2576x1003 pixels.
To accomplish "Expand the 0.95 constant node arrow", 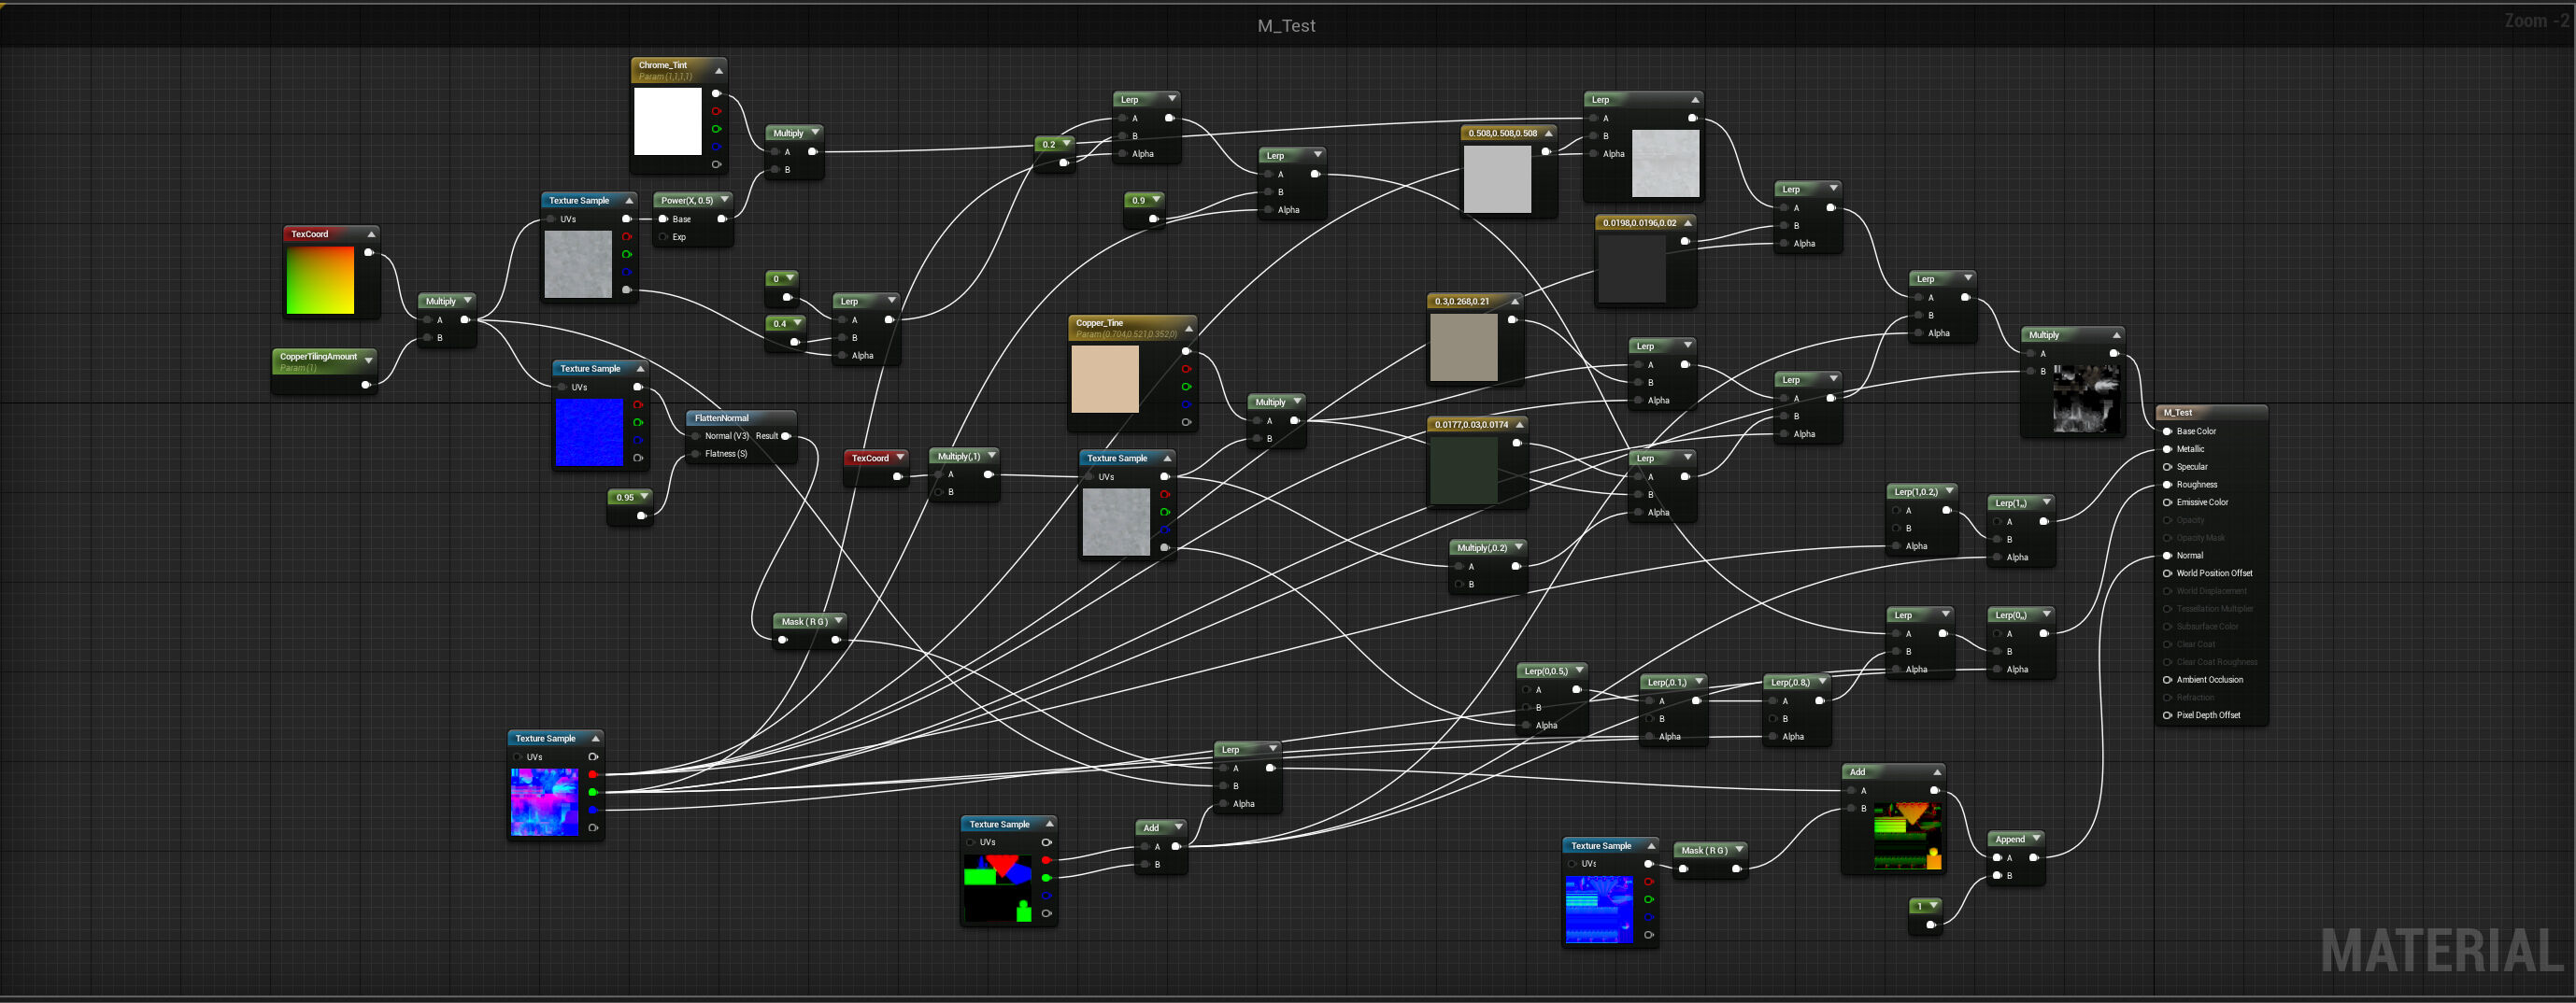I will [644, 497].
